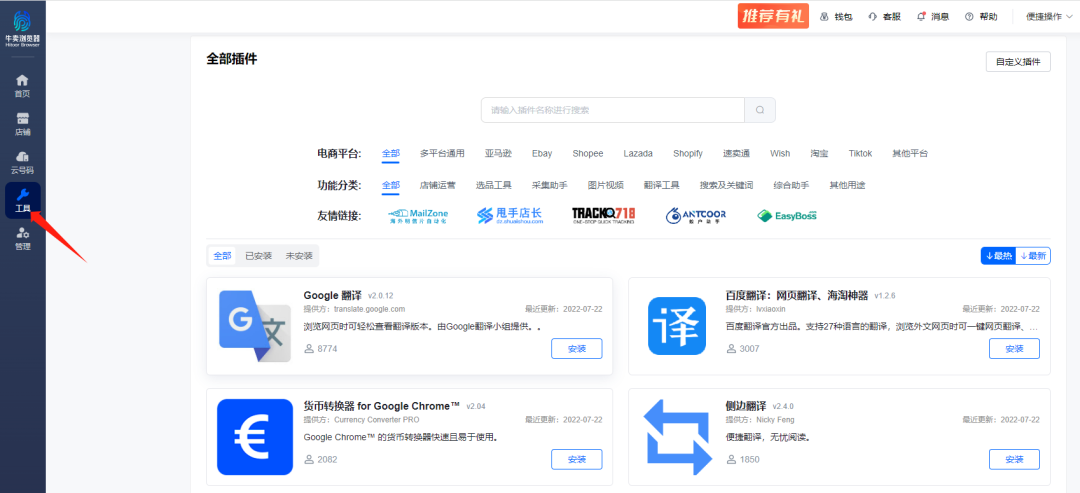The width and height of the screenshot is (1080, 493).
Task: Open the Home (首页) sidebar icon
Action: click(x=22, y=85)
